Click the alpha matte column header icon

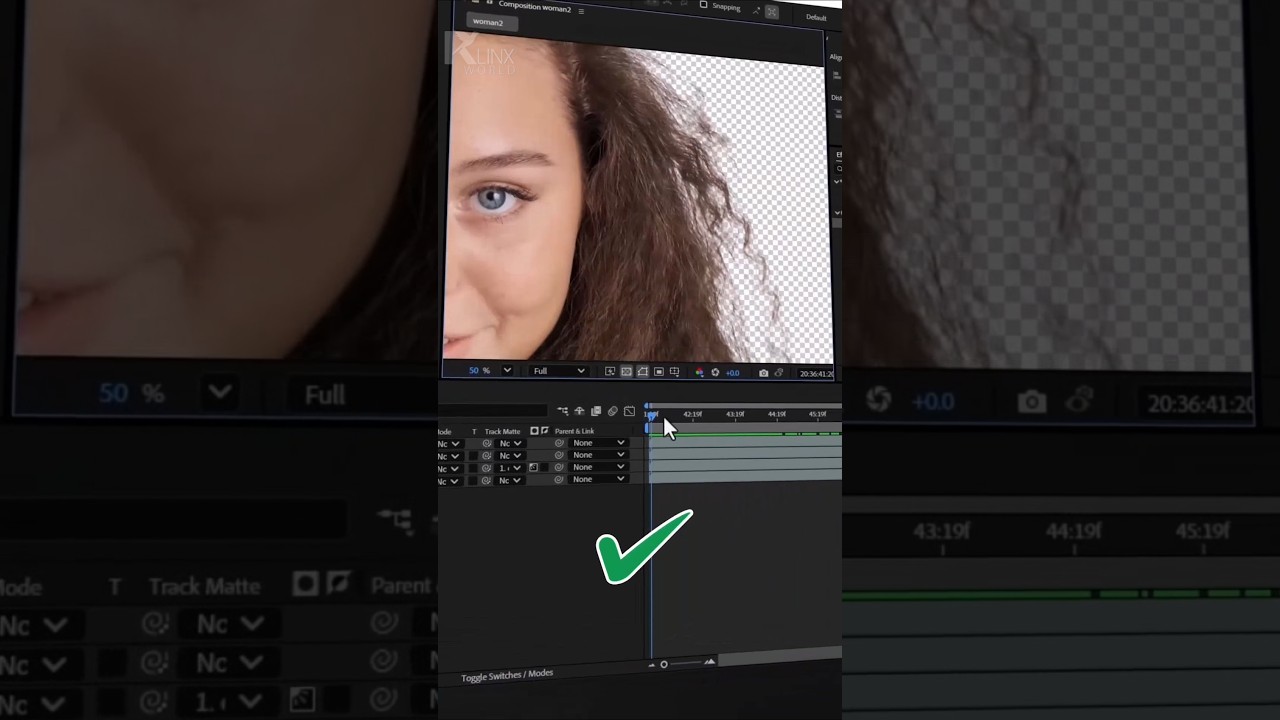tap(534, 431)
